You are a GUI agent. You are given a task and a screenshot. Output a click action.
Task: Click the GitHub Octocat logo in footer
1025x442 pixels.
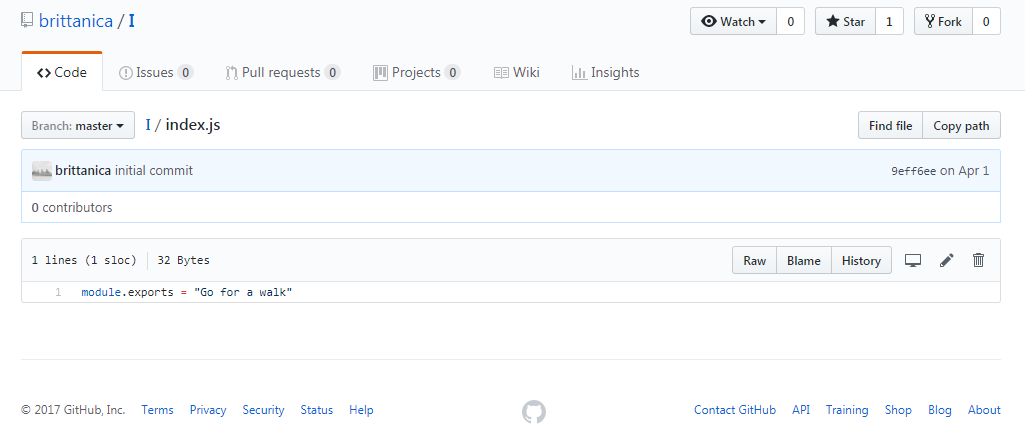[x=533, y=411]
